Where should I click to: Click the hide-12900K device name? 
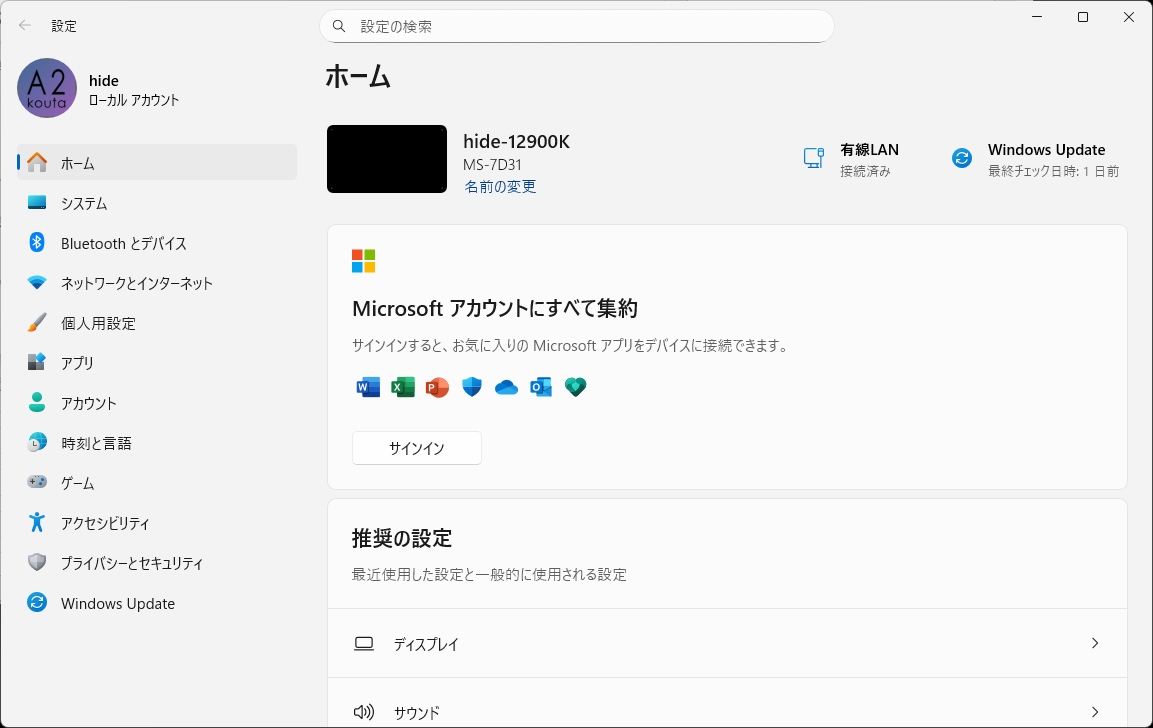[x=516, y=141]
